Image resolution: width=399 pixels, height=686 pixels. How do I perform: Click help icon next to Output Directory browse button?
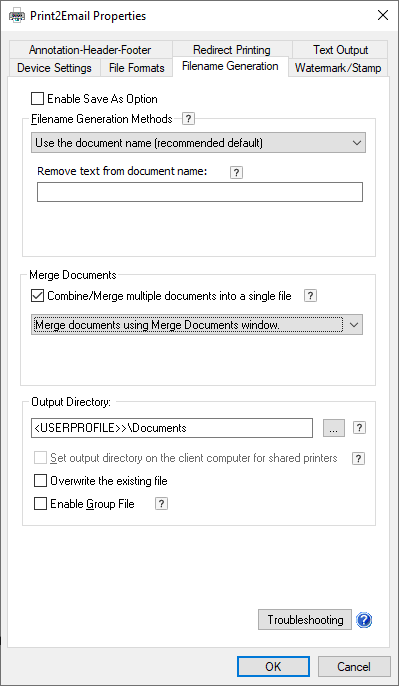coord(359,428)
